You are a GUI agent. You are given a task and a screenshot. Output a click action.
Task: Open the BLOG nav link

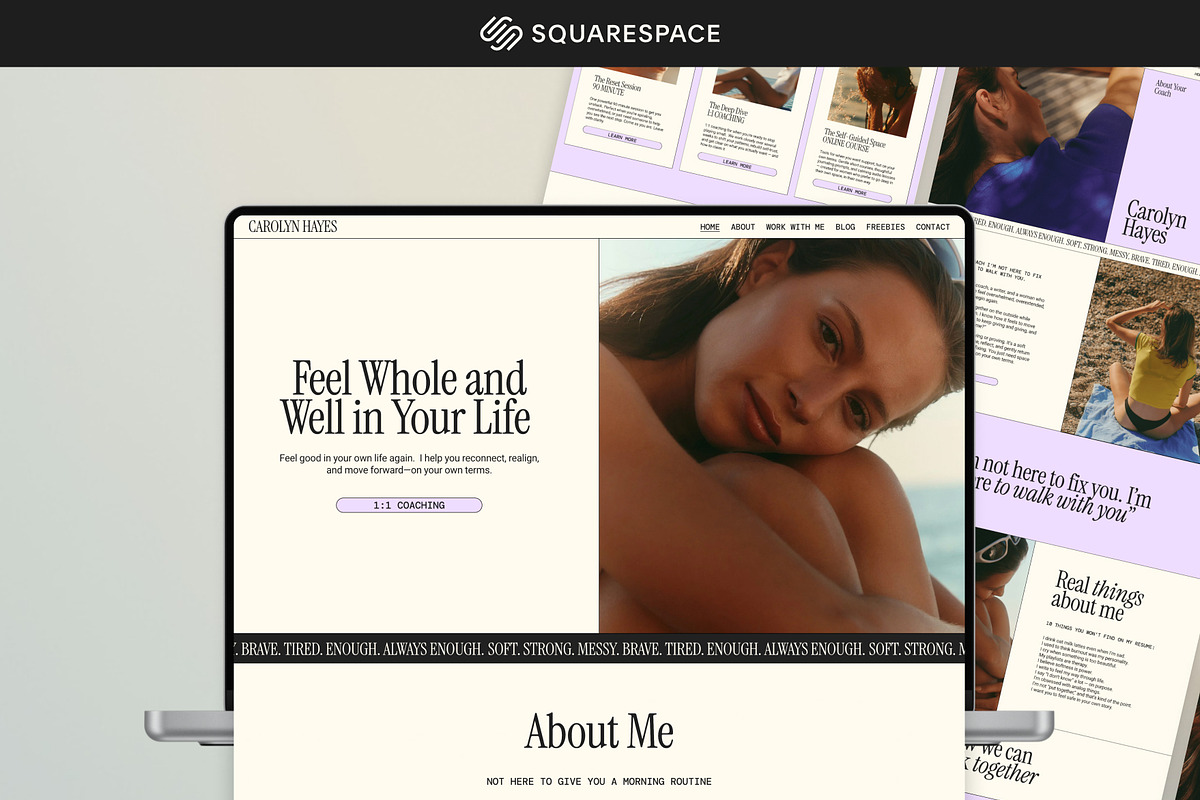tap(845, 227)
